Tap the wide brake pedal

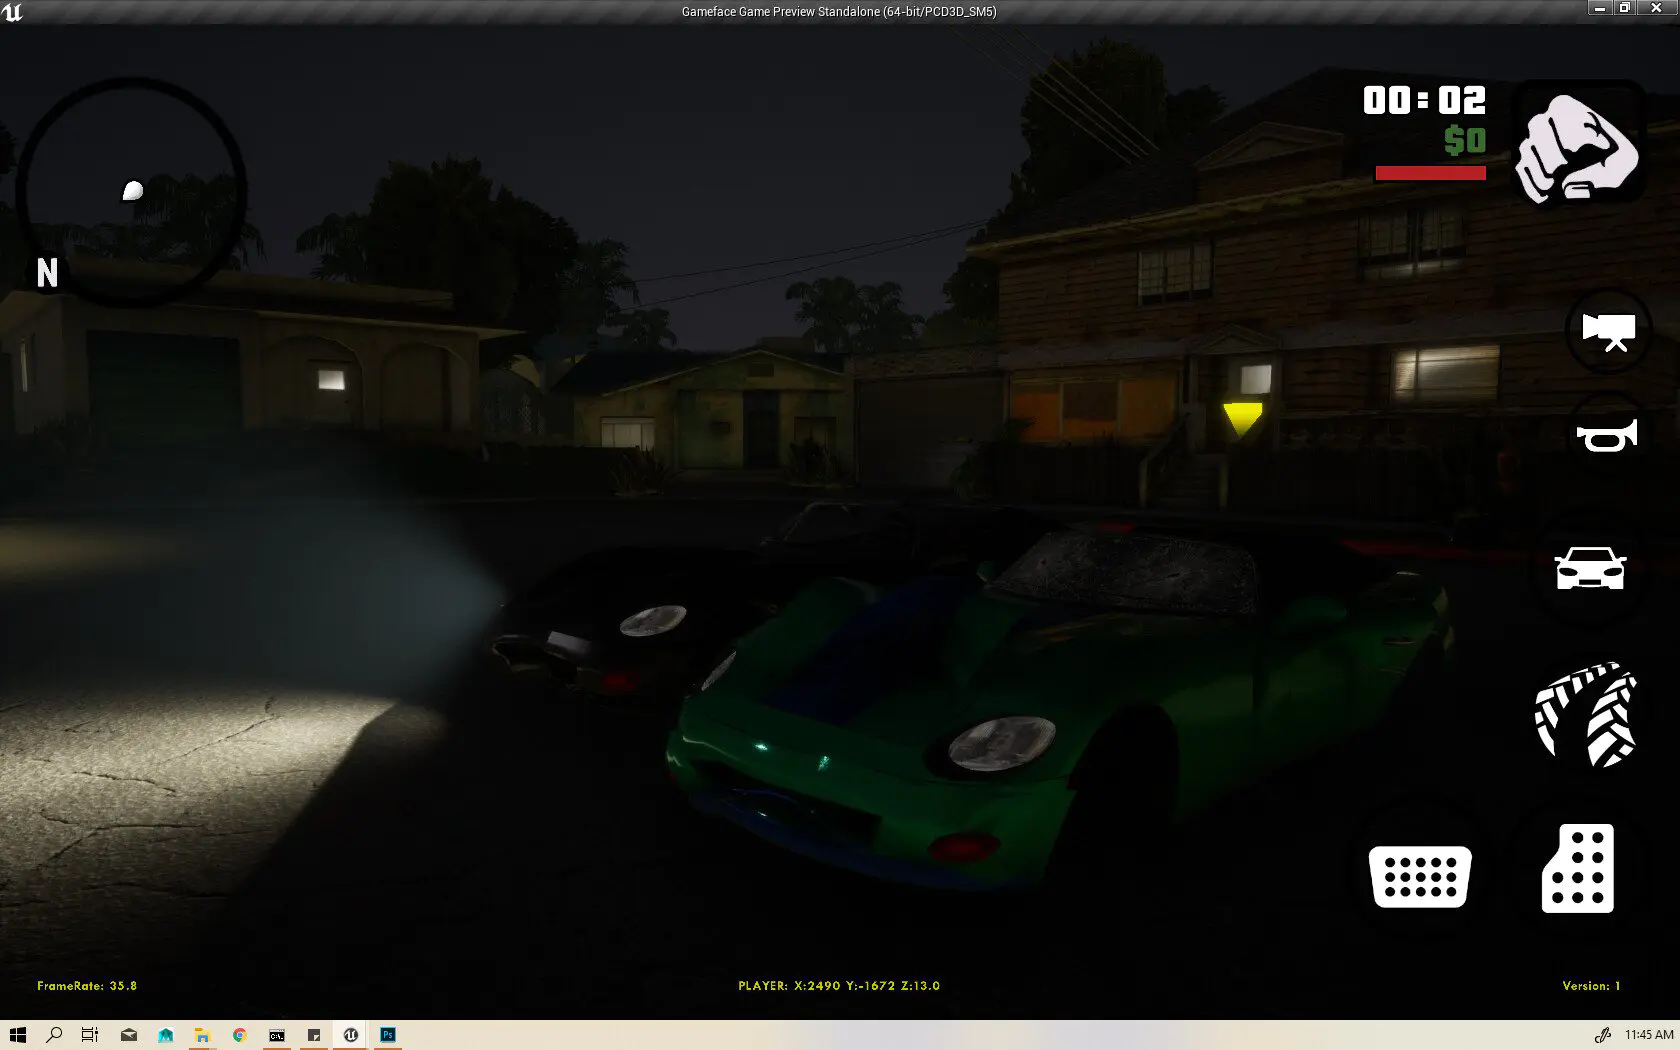coord(1420,877)
